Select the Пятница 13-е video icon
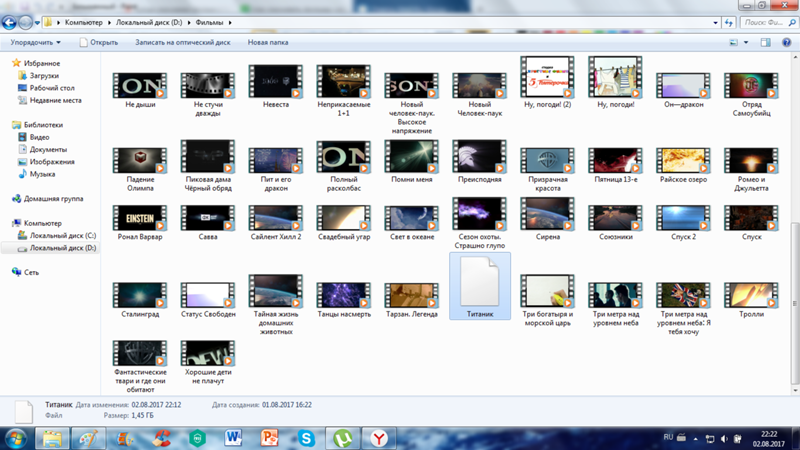 615,160
